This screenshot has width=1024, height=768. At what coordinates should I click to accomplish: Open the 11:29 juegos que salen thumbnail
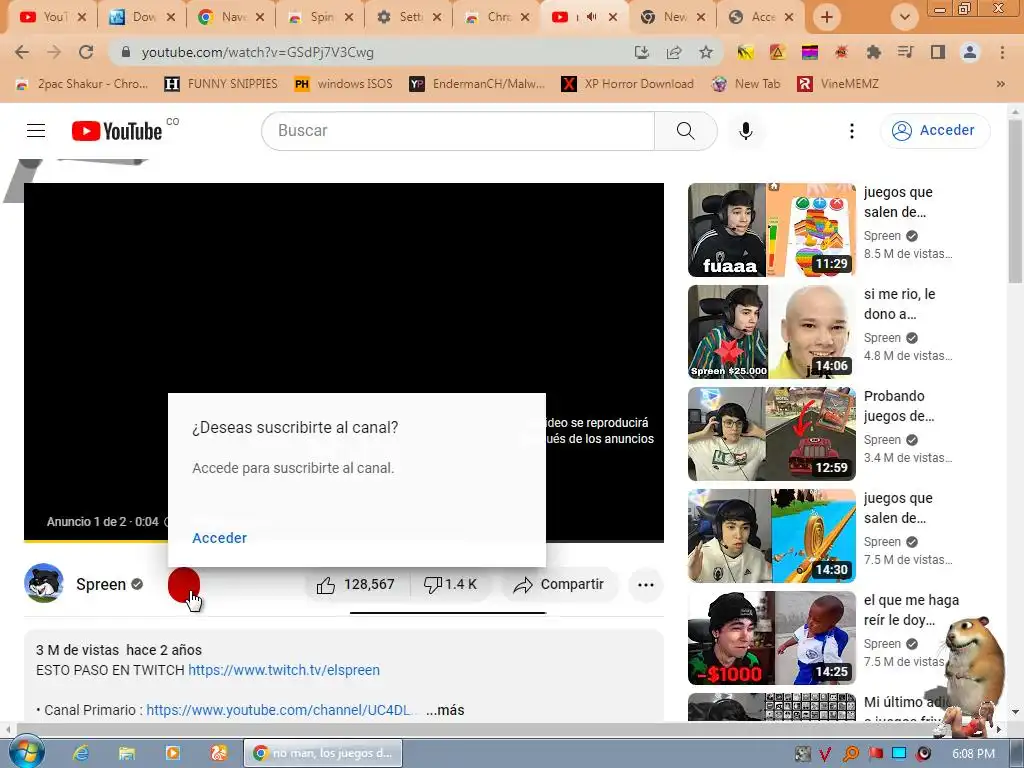(772, 230)
